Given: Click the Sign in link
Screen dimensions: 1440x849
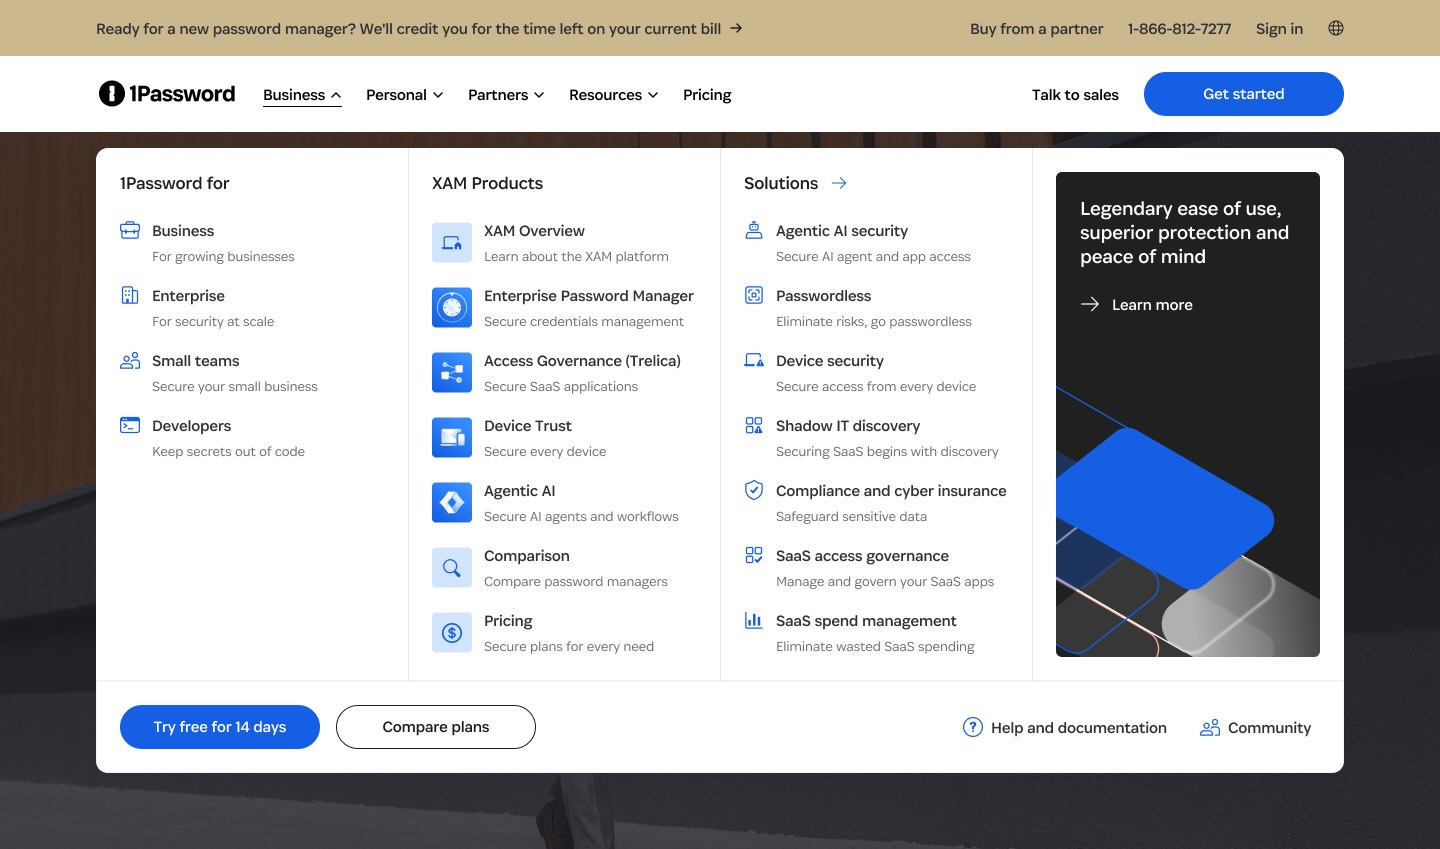Looking at the screenshot, I should [1279, 28].
